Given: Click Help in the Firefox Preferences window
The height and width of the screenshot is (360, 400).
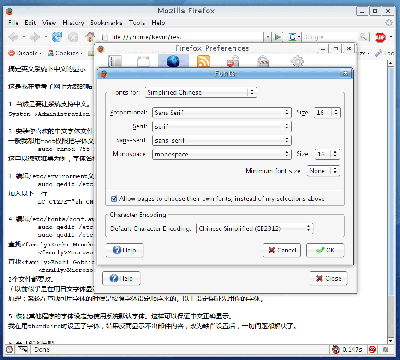Looking at the screenshot, I should [x=121, y=278].
